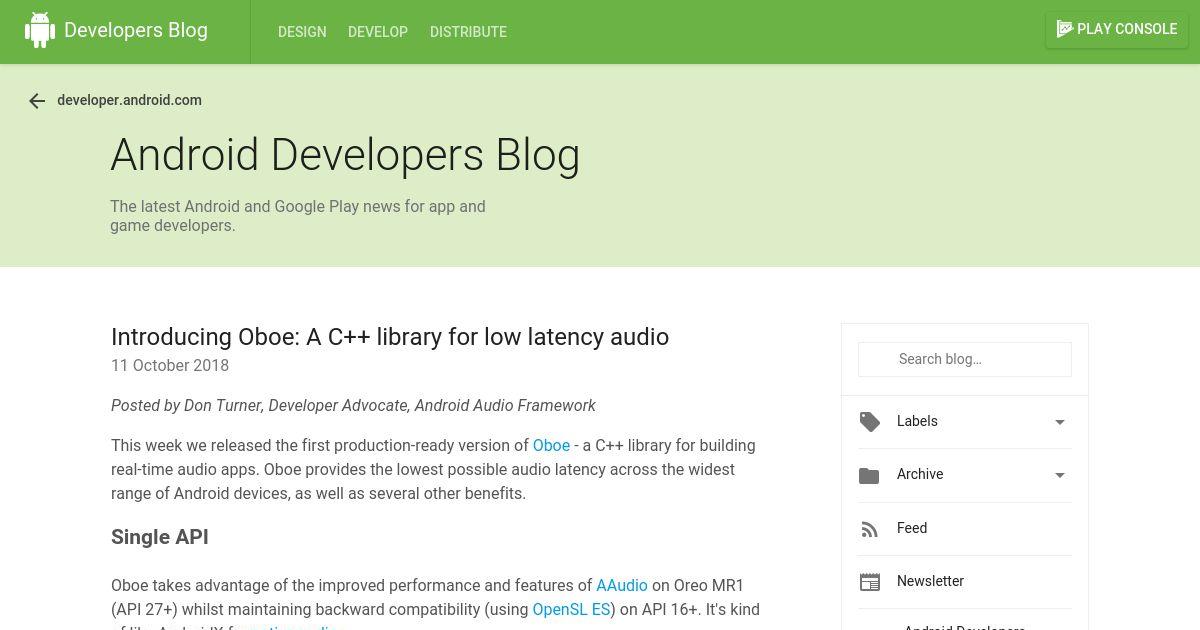Open the Design menu
The image size is (1200, 630).
tap(302, 32)
